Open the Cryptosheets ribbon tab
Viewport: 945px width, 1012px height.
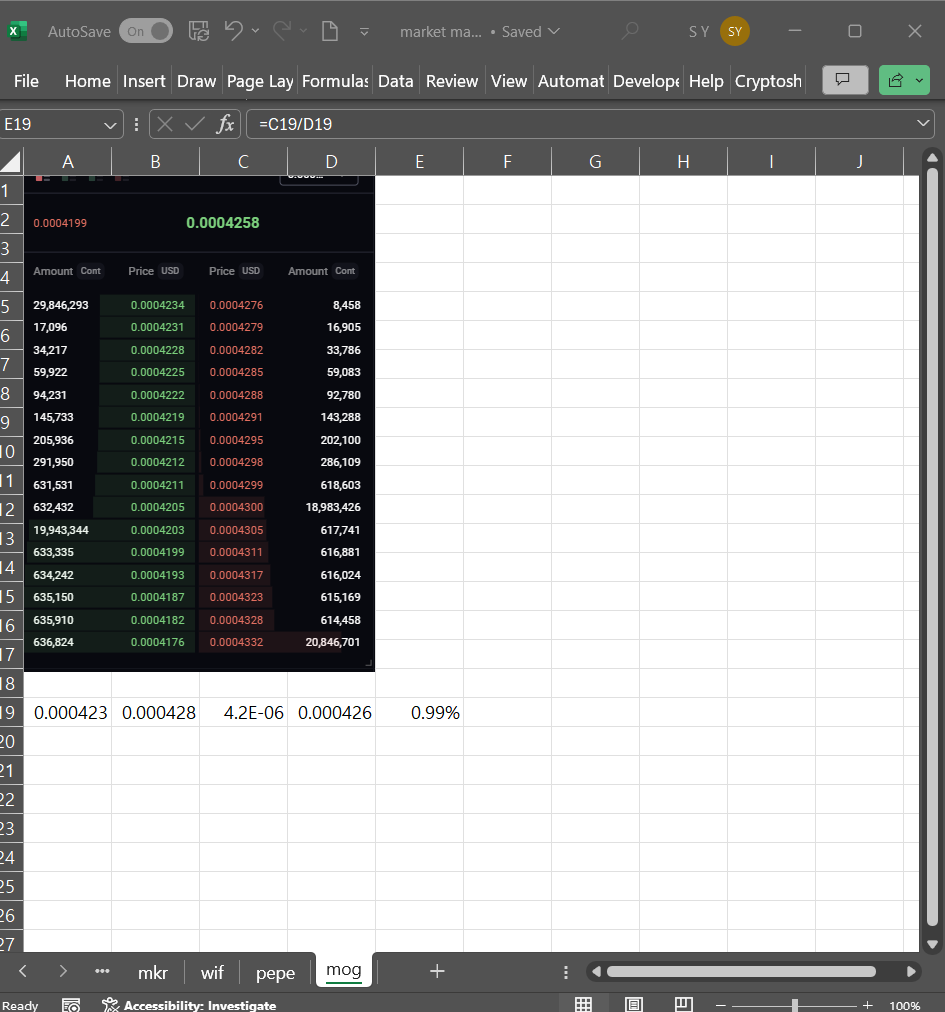click(768, 81)
